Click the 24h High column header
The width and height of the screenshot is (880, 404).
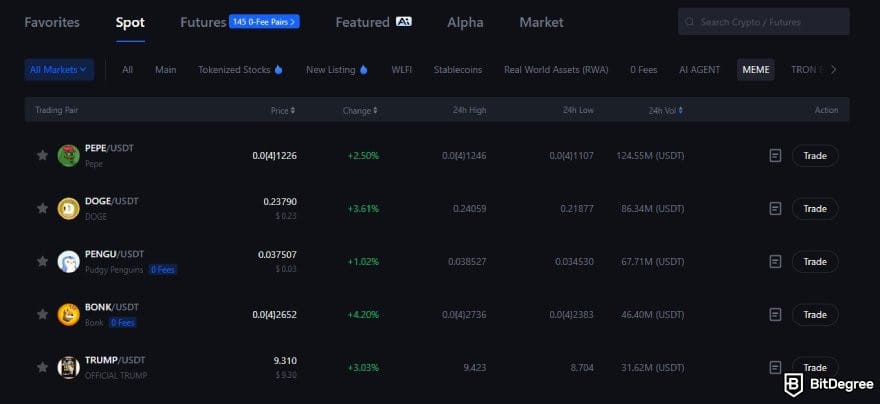(469, 111)
